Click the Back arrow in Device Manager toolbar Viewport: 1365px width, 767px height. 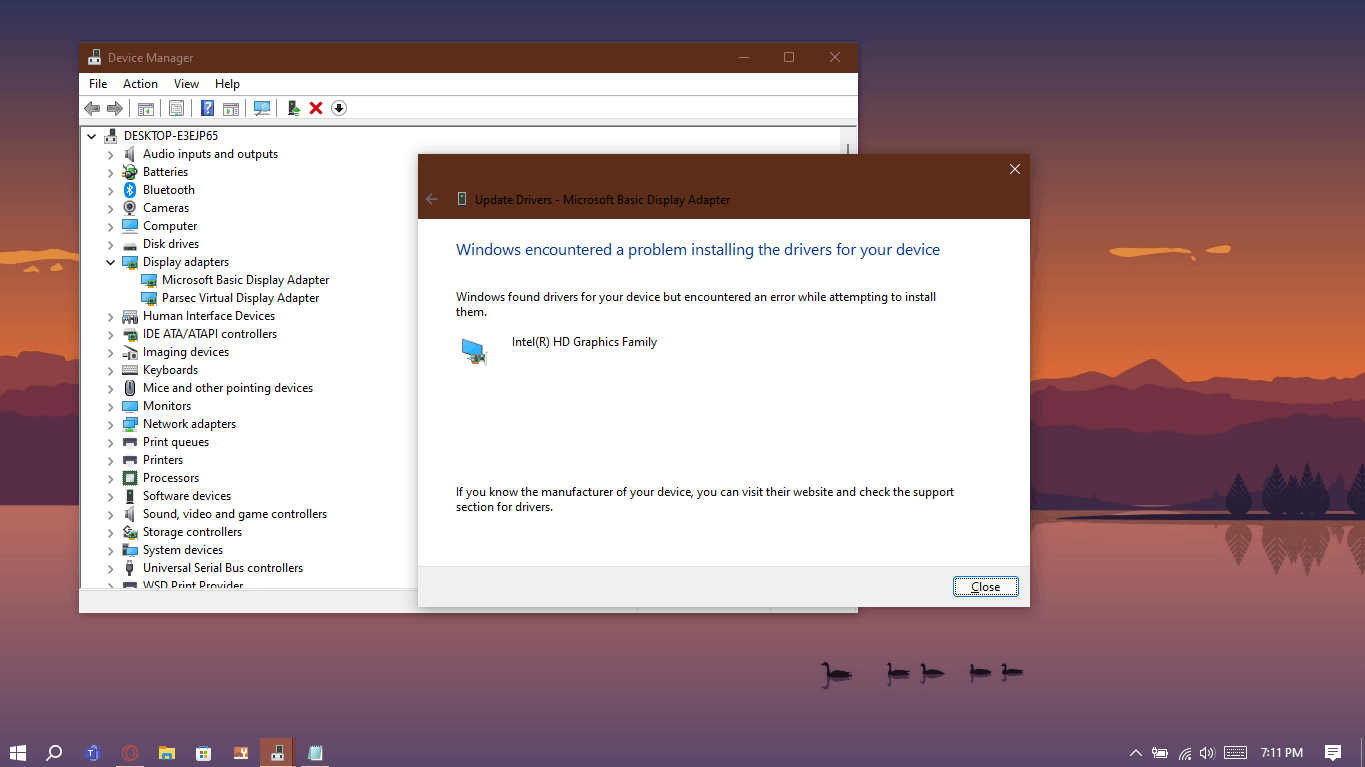tap(92, 108)
